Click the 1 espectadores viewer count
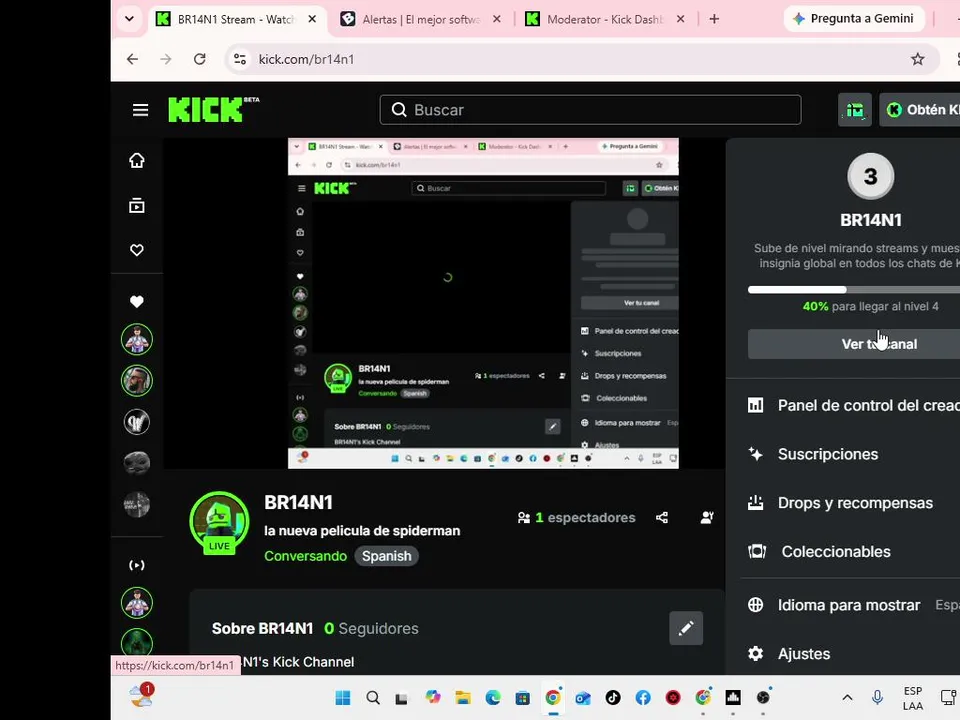This screenshot has width=960, height=720. [577, 518]
